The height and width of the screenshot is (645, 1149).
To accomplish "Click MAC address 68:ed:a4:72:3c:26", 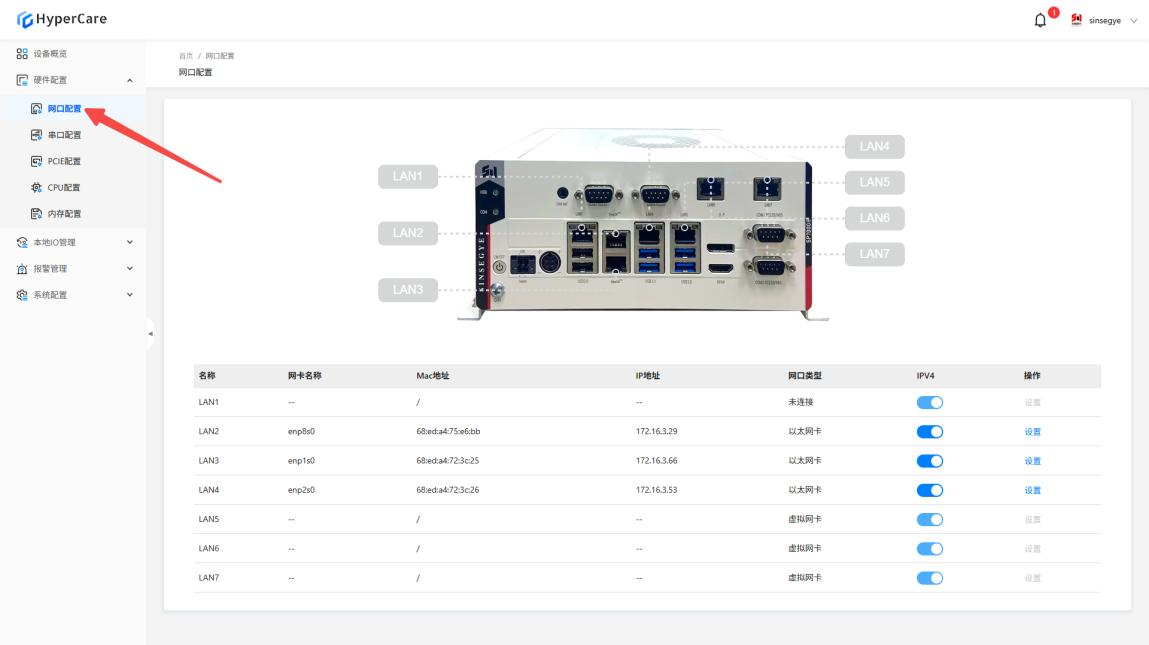I will (x=448, y=490).
